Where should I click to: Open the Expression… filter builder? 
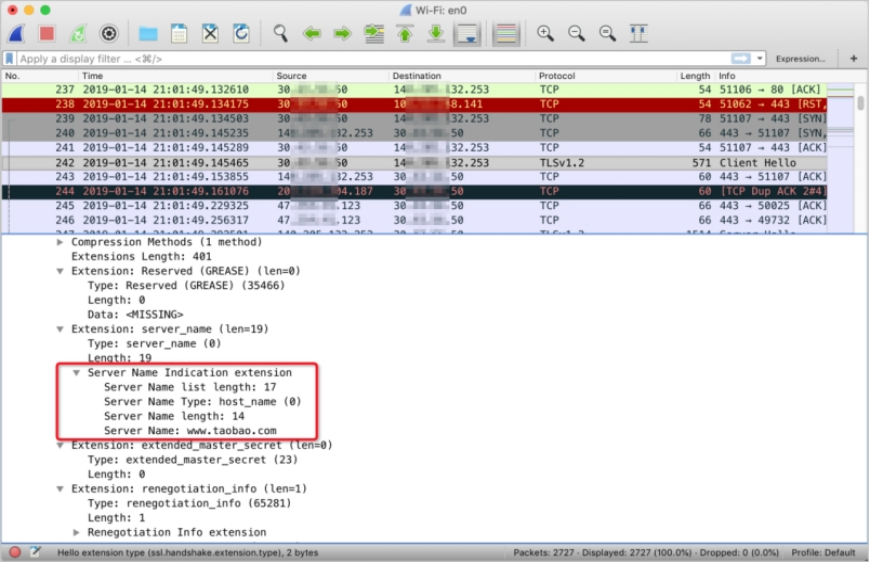coord(800,59)
